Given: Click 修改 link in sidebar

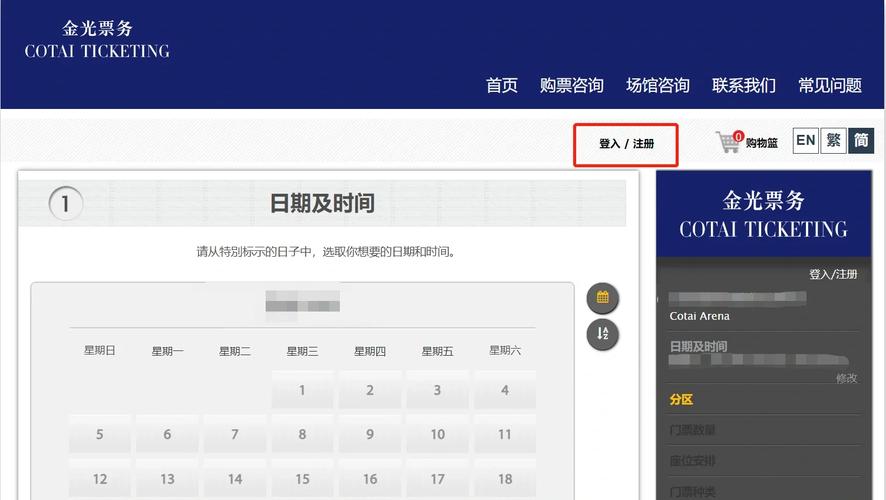Looking at the screenshot, I should pos(846,378).
